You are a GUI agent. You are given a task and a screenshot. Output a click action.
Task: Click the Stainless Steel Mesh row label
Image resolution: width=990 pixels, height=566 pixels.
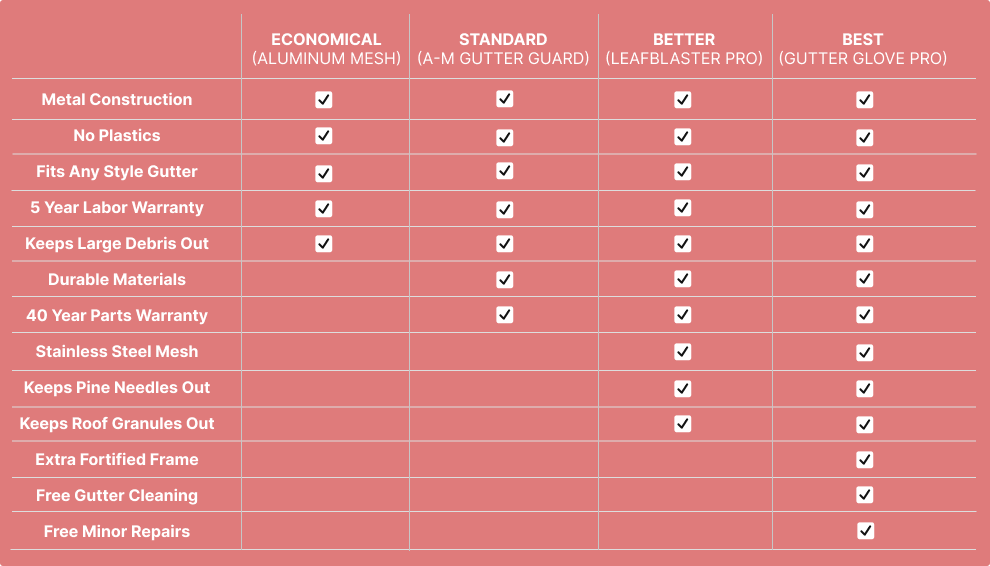(x=117, y=352)
